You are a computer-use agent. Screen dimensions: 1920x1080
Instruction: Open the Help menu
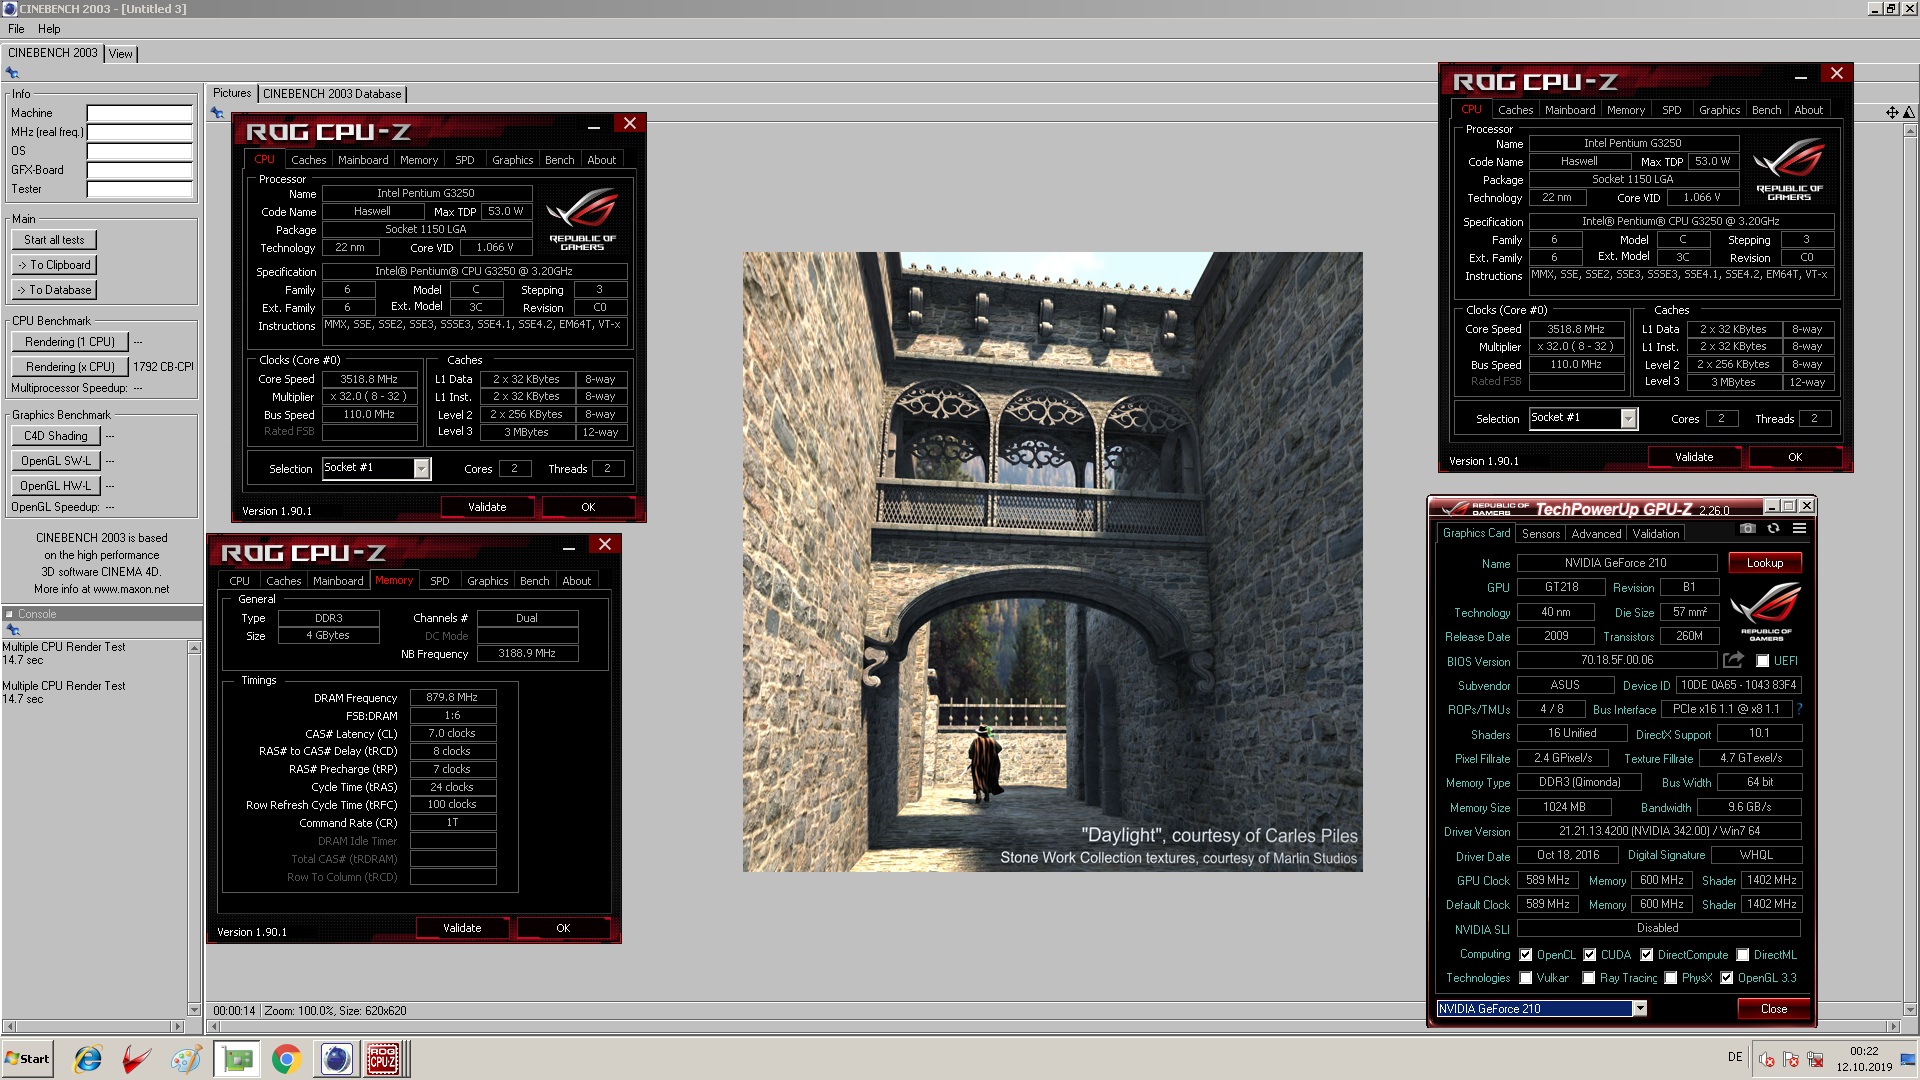click(49, 29)
